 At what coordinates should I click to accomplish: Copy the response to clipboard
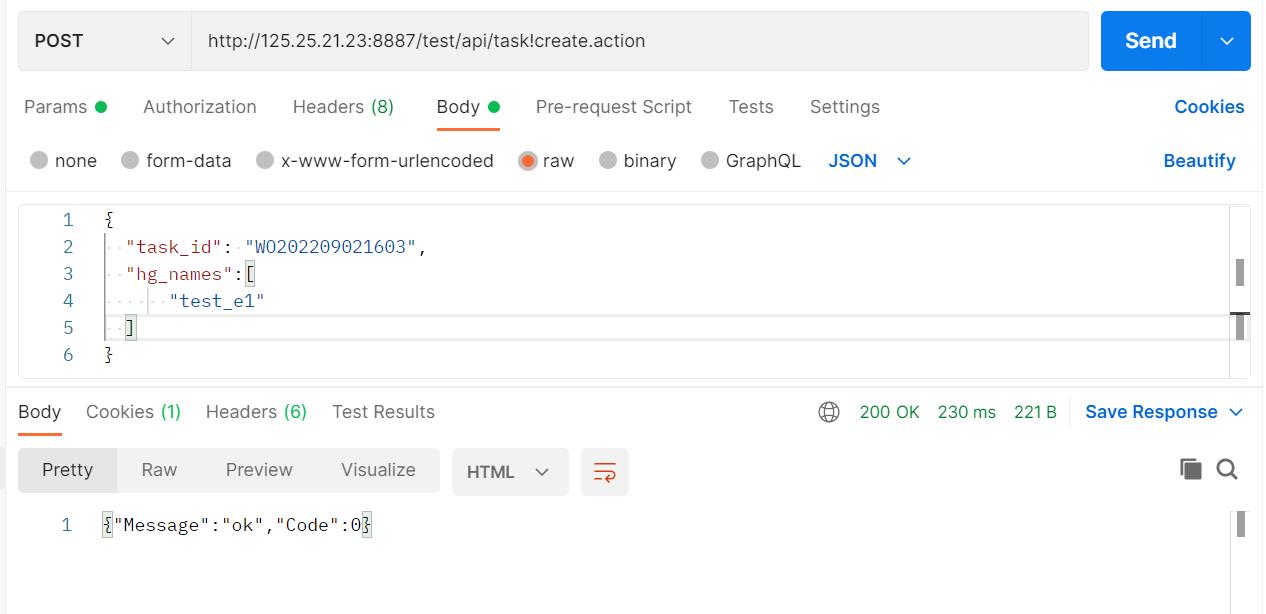click(1191, 467)
